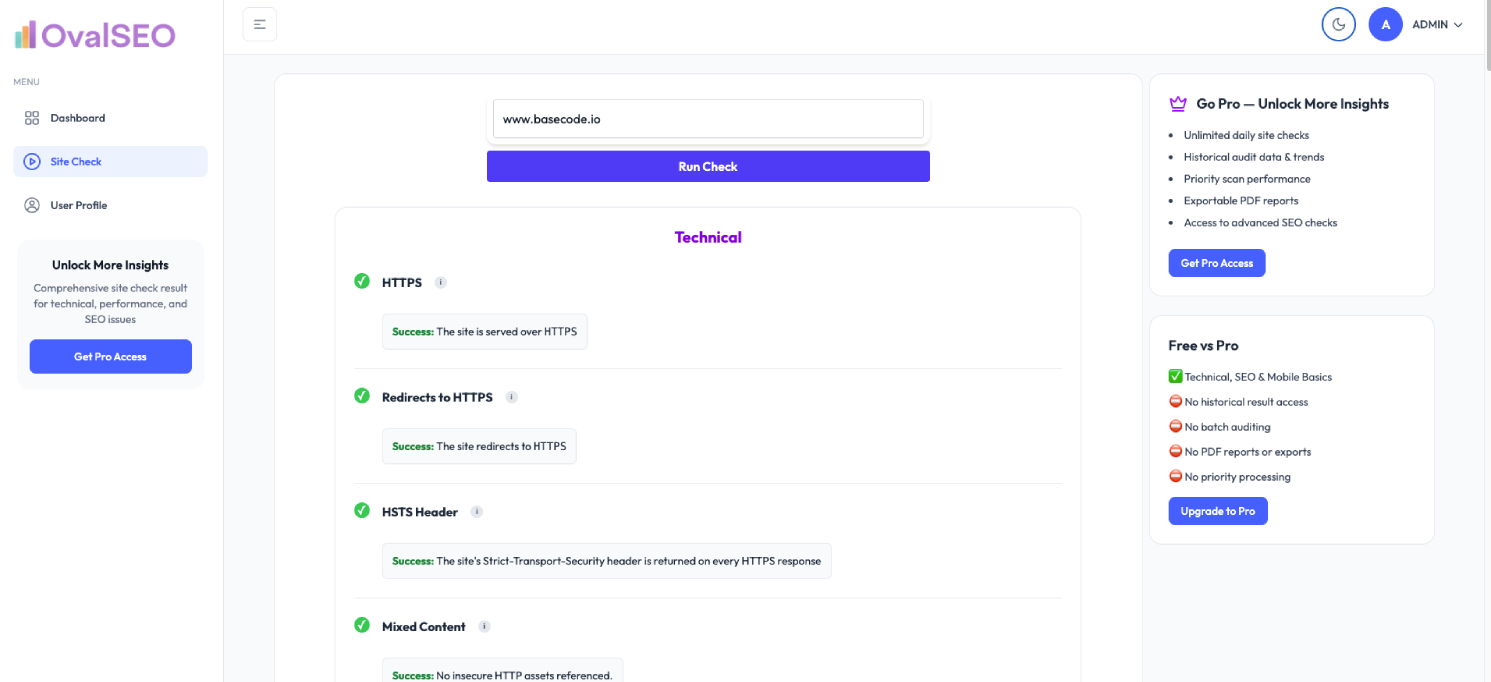This screenshot has width=1491, height=682.
Task: Click the Site Check play icon
Action: tap(32, 161)
